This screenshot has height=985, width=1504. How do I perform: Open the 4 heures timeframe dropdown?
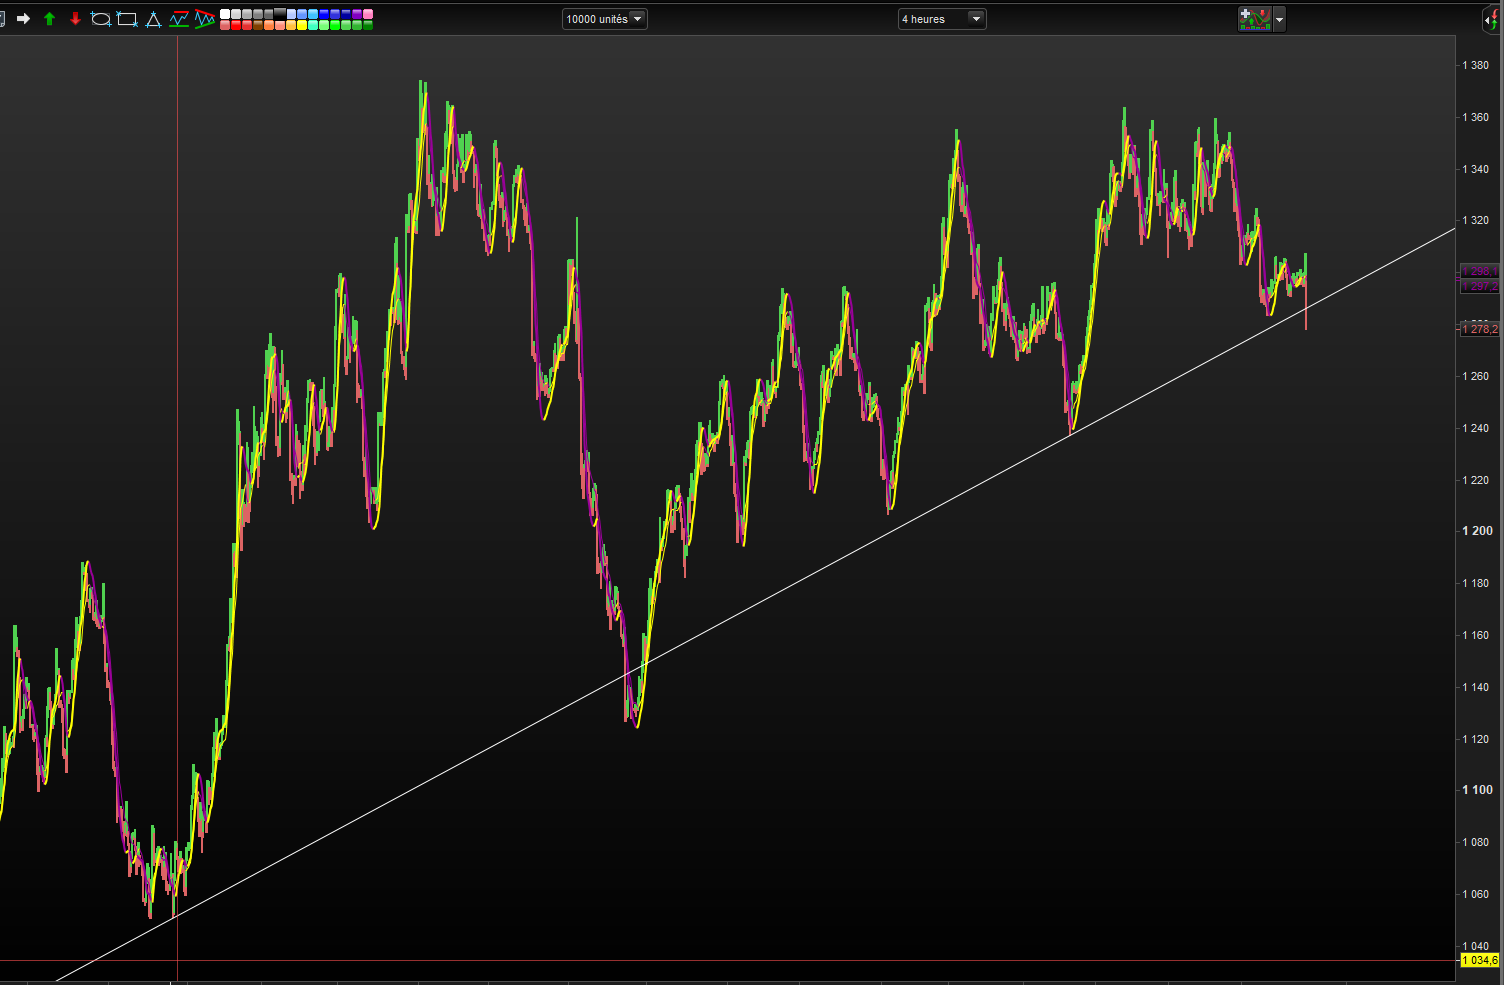coord(942,19)
